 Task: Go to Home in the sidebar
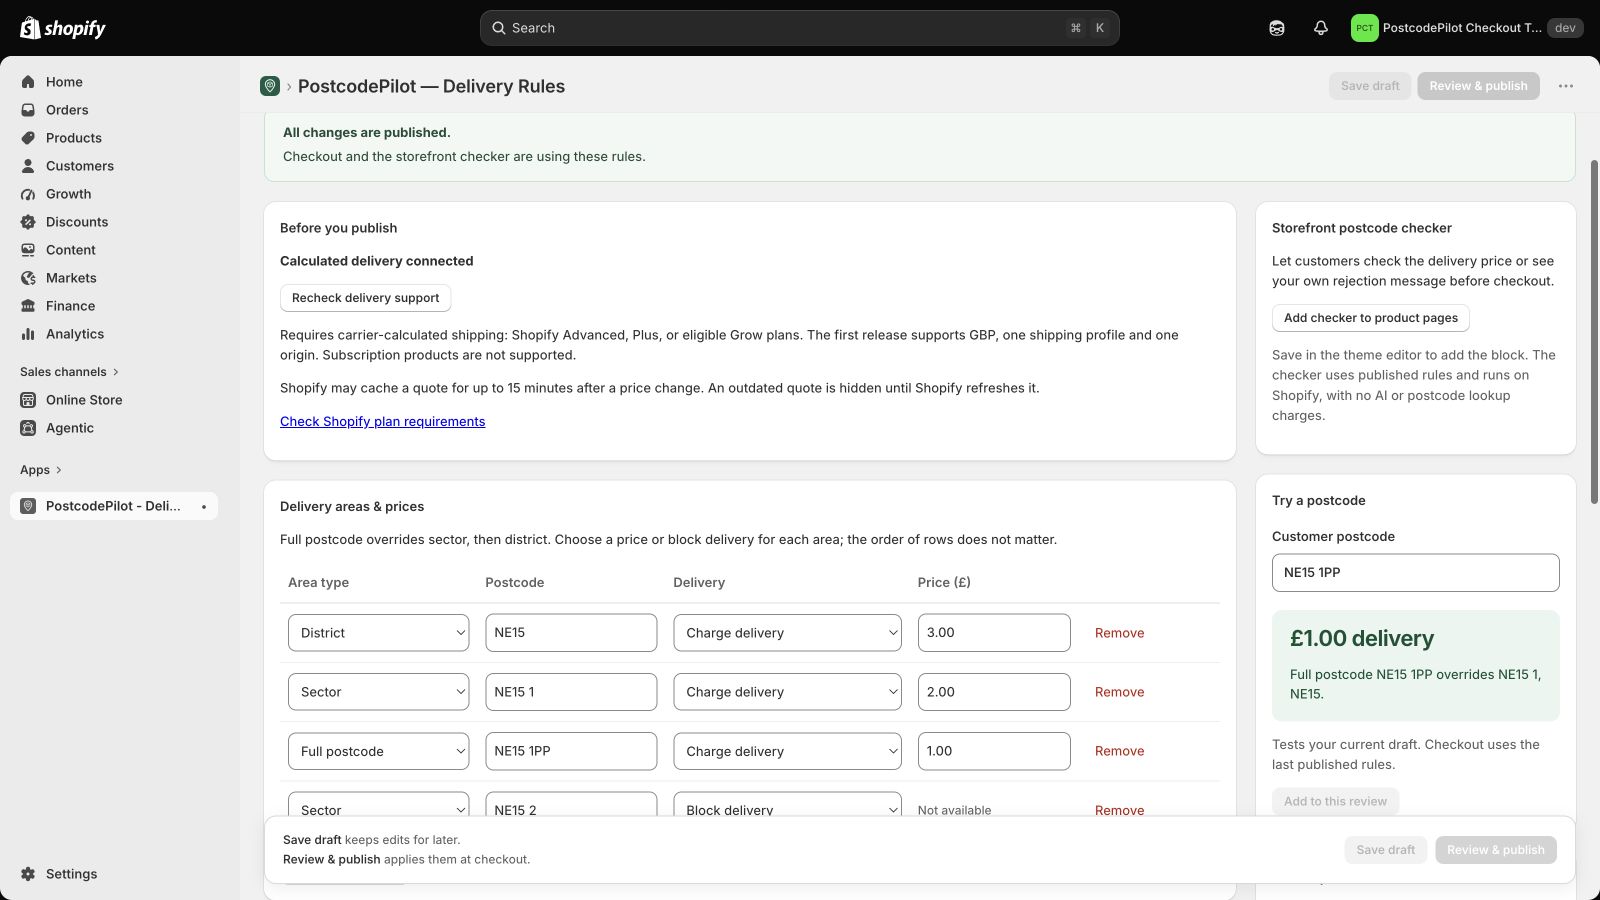(x=64, y=82)
